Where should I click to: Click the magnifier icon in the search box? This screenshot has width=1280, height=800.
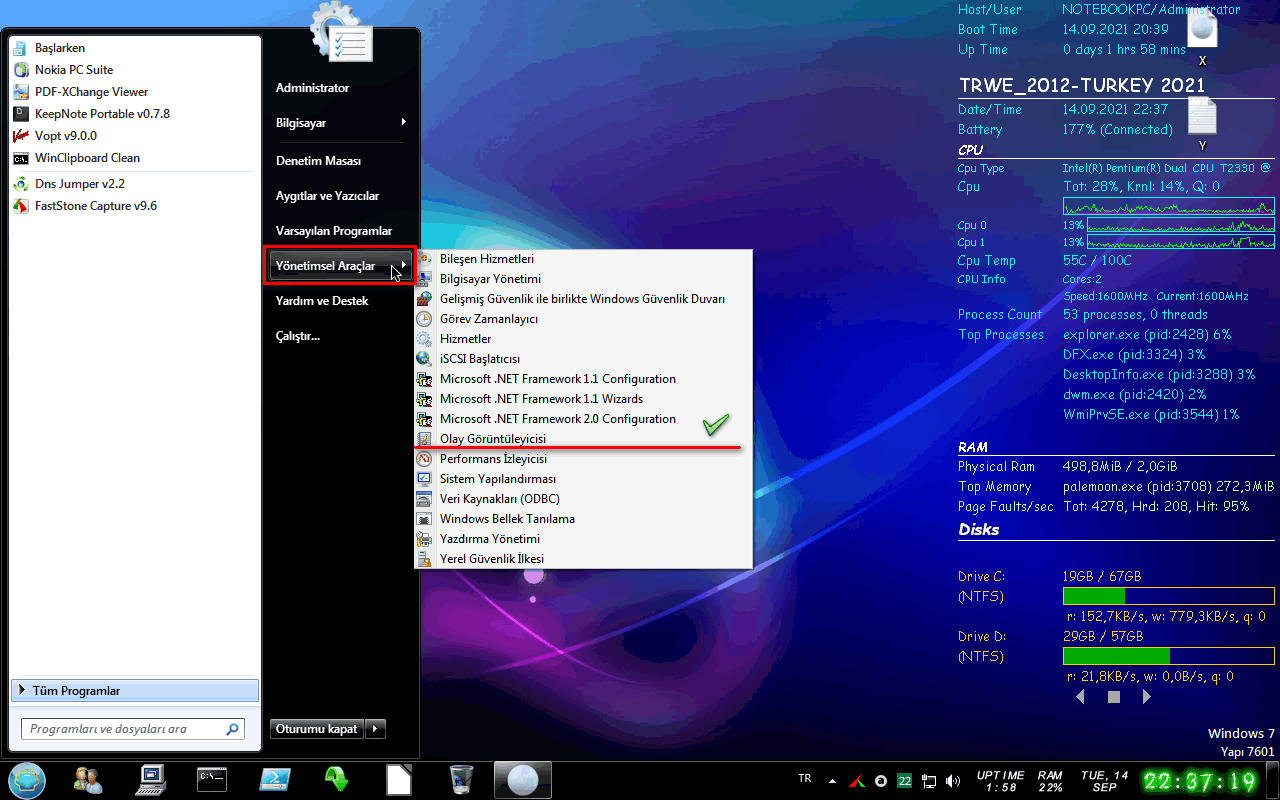232,729
